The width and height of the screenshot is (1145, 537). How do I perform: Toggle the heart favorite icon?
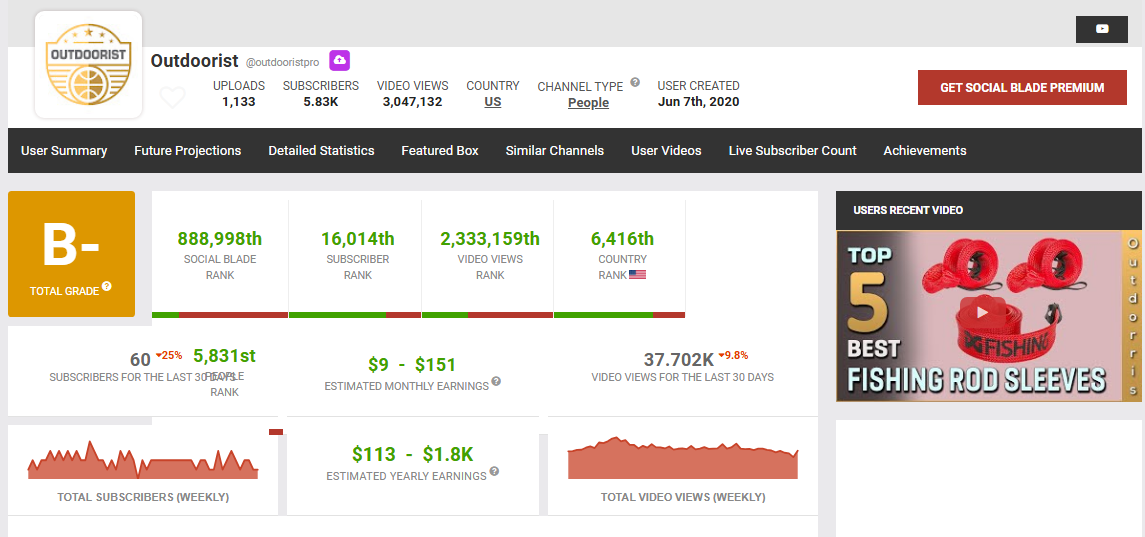coord(172,97)
